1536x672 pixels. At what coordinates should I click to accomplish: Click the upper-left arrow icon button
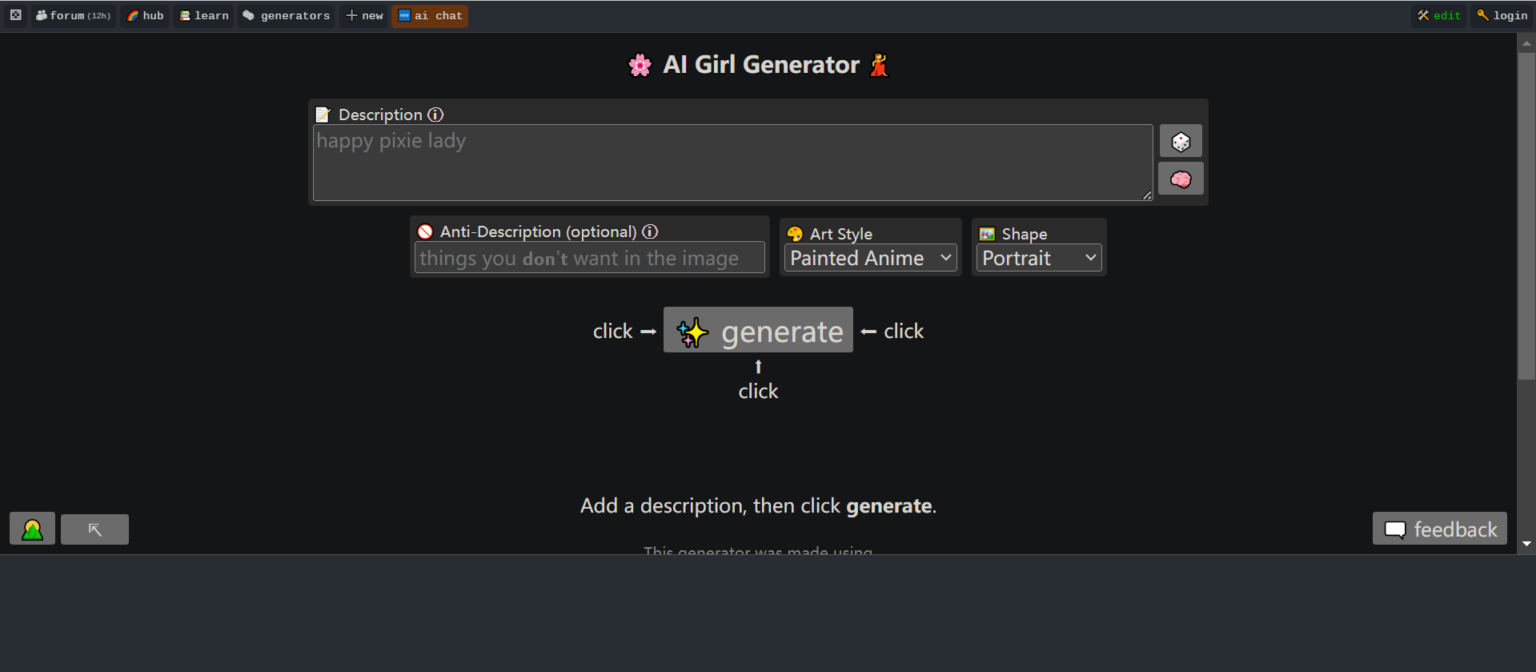(x=95, y=529)
